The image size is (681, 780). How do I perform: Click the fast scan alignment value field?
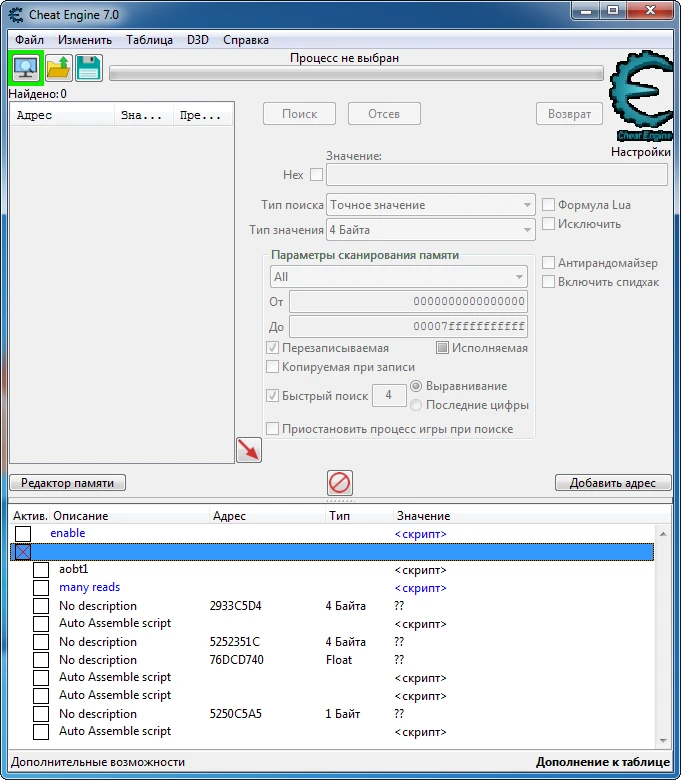coord(389,395)
